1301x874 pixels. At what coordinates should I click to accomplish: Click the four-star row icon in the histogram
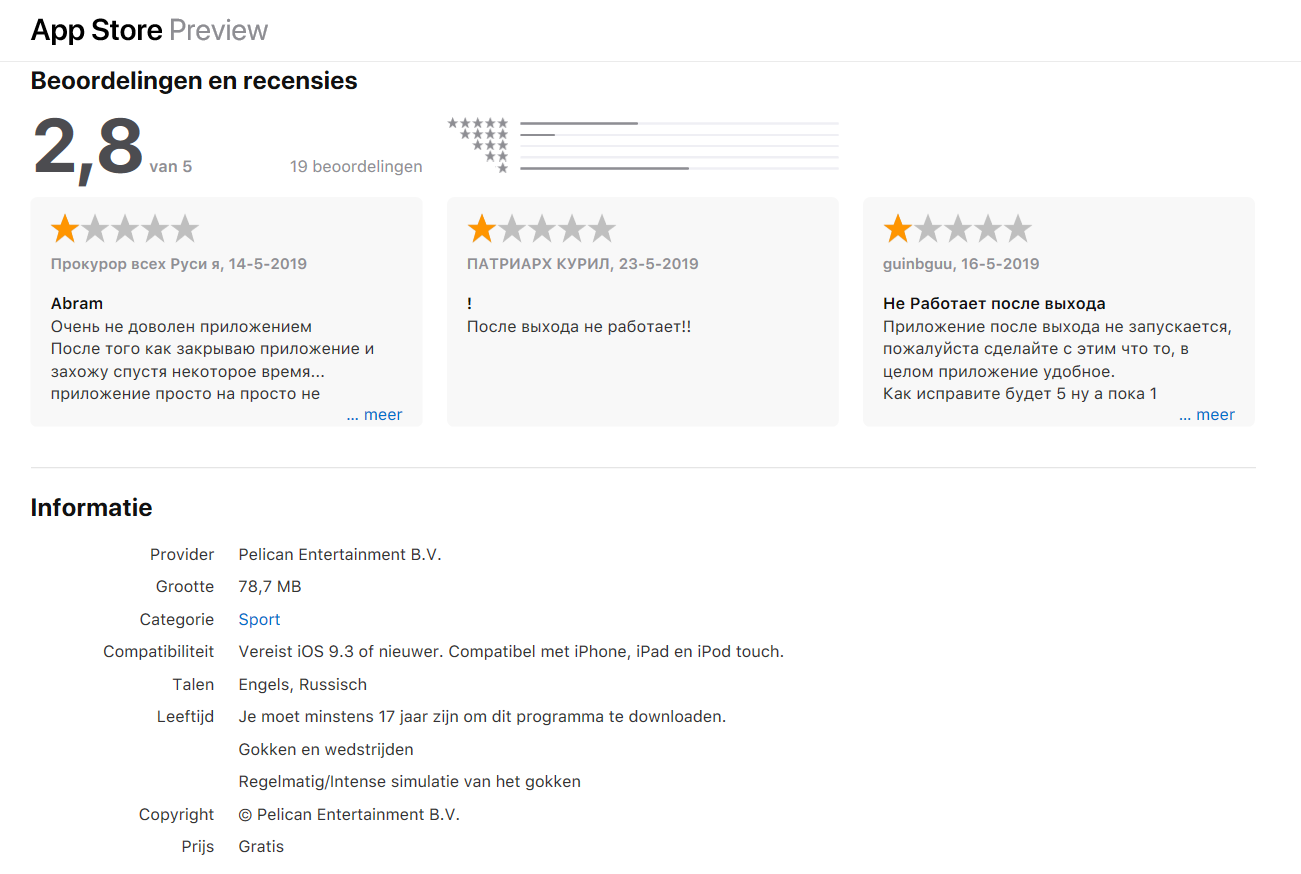[x=484, y=134]
